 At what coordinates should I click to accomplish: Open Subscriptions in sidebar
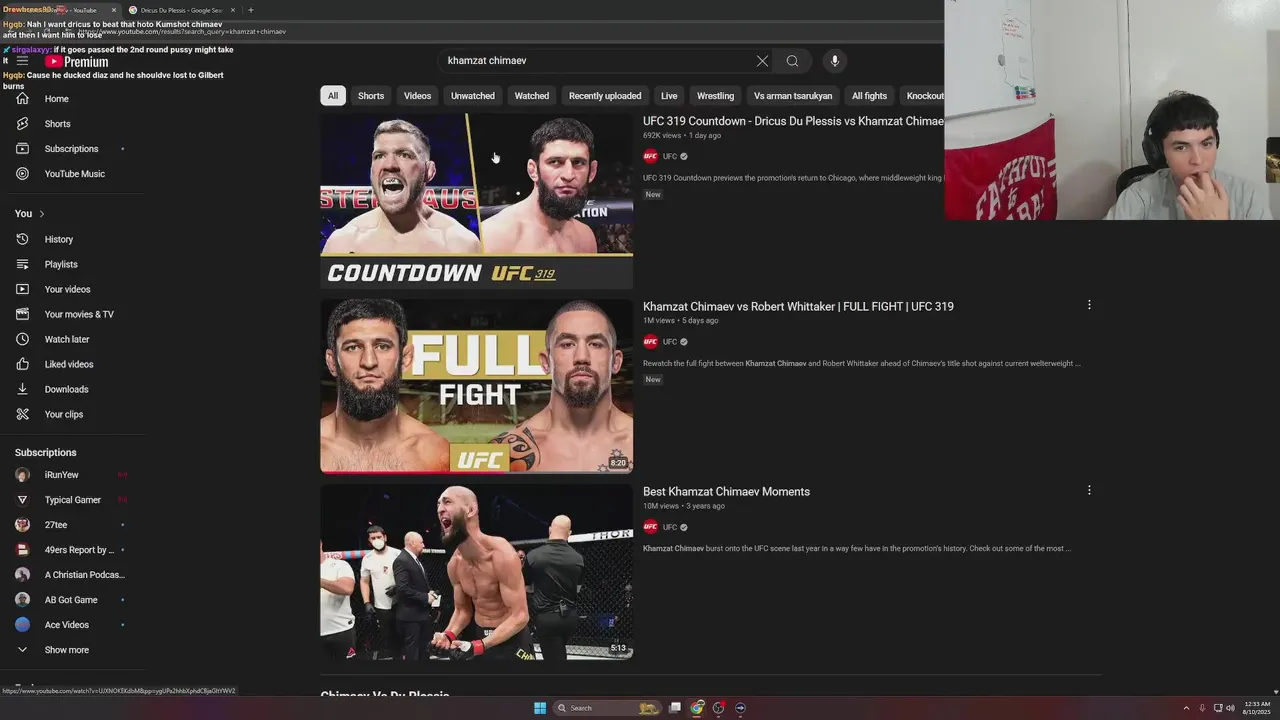tap(72, 149)
